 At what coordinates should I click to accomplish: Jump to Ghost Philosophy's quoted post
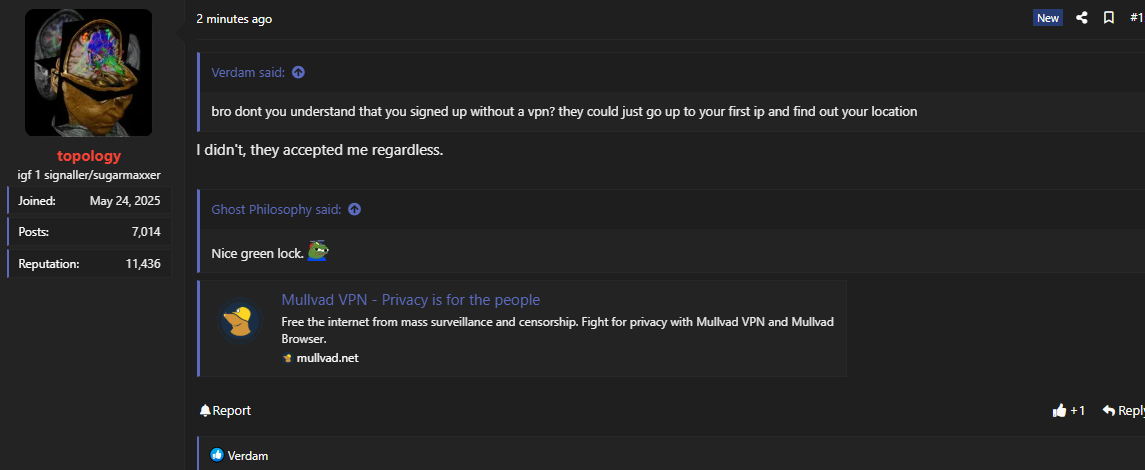click(354, 209)
